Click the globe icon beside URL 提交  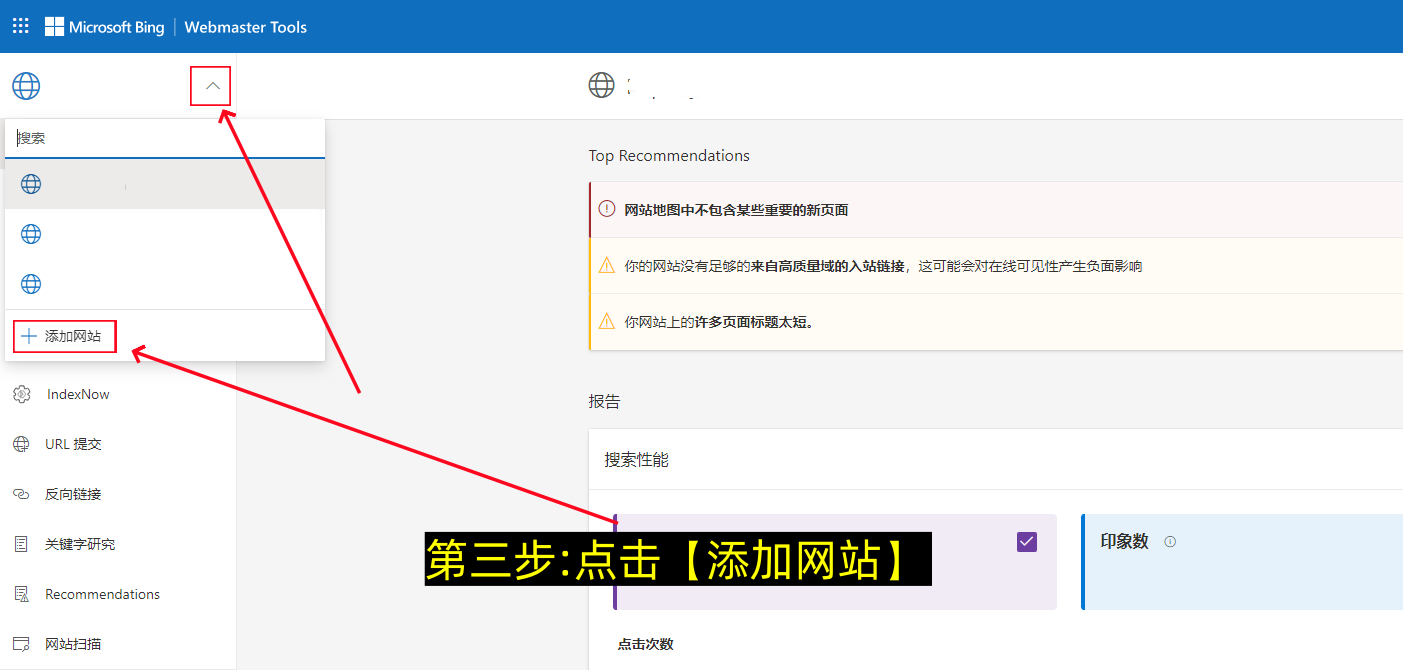pyautogui.click(x=22, y=444)
